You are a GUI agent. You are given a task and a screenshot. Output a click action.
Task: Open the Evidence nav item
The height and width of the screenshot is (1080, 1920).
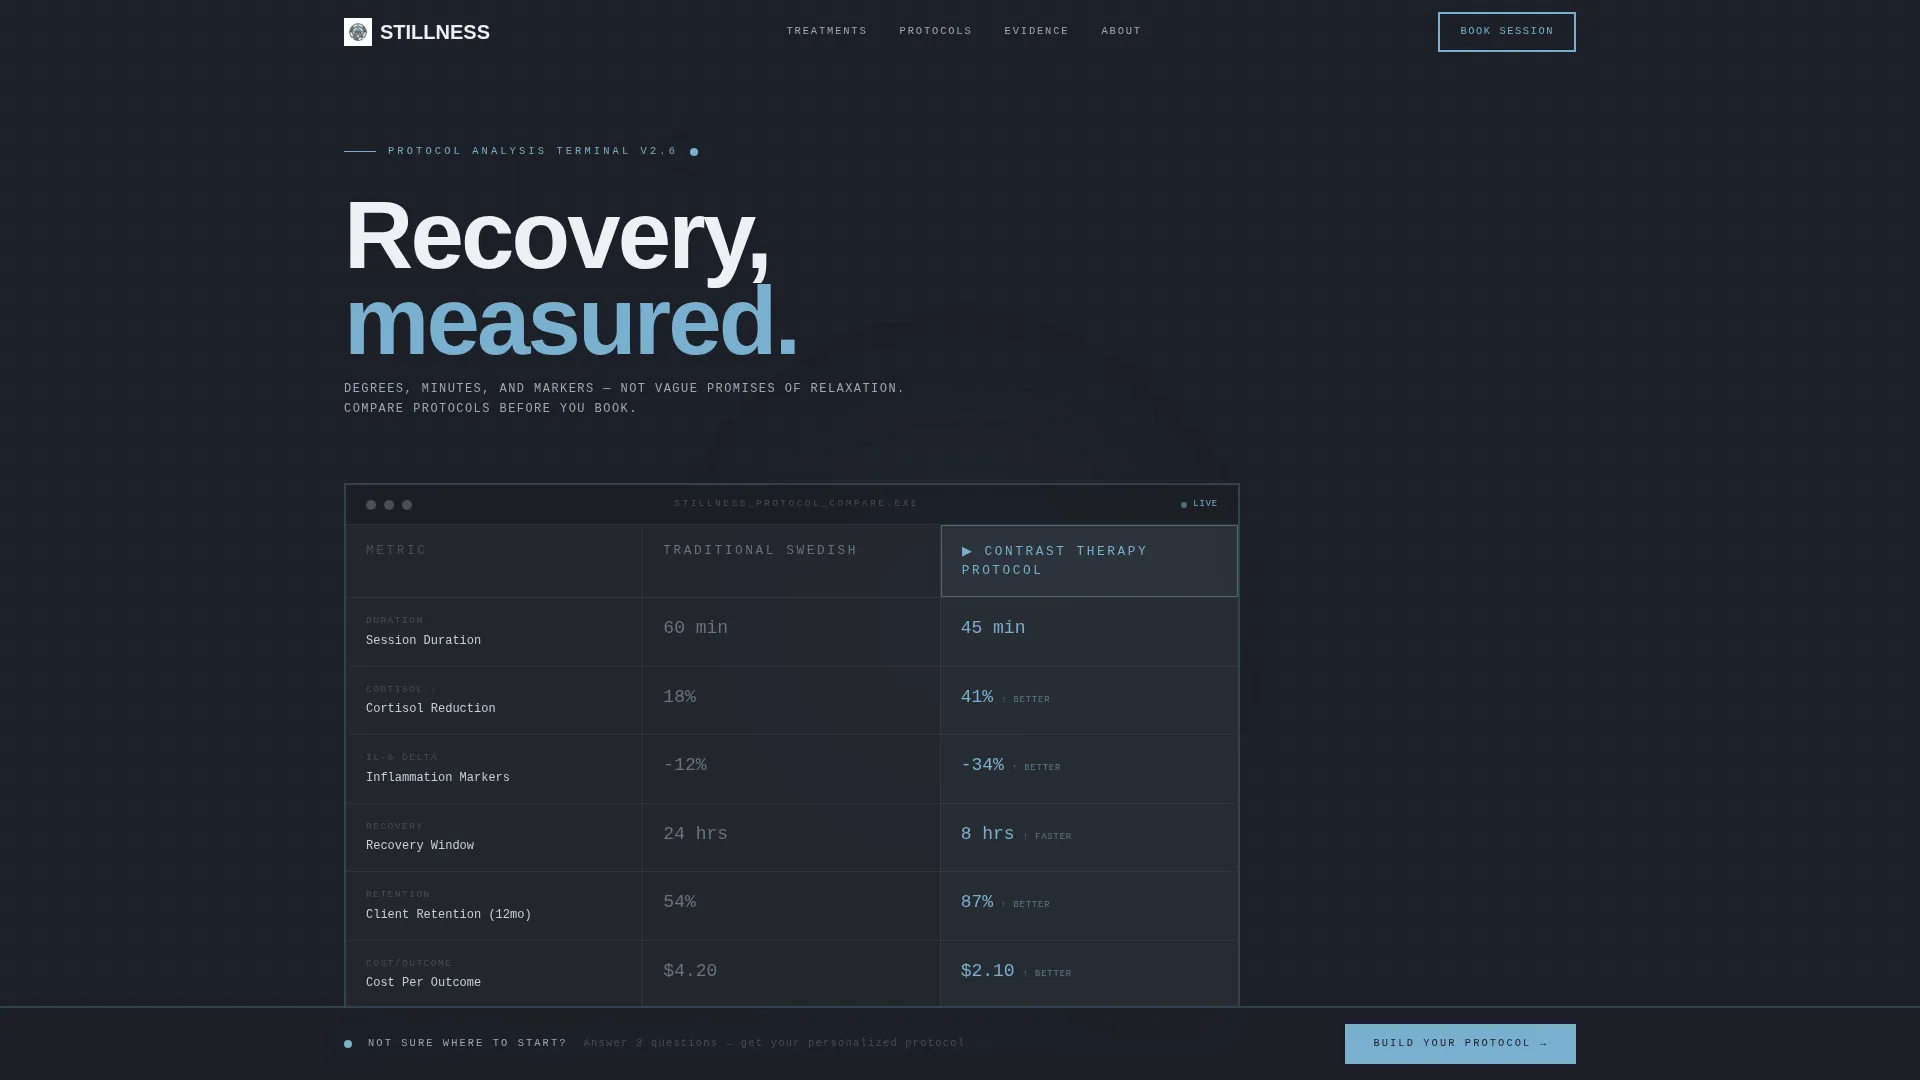click(1036, 31)
